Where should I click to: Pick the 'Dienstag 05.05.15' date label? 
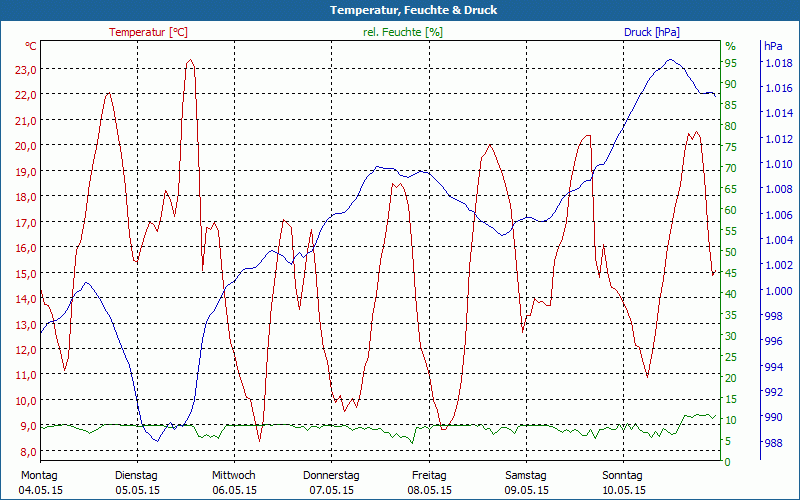[137, 482]
